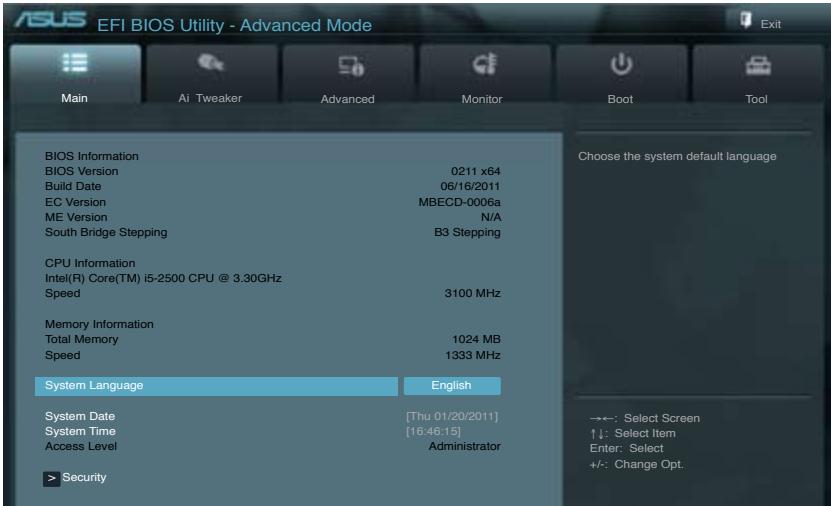Viewport: 831px width, 506px height.
Task: Click the 0211 x64 BIOS version value
Action: (475, 171)
